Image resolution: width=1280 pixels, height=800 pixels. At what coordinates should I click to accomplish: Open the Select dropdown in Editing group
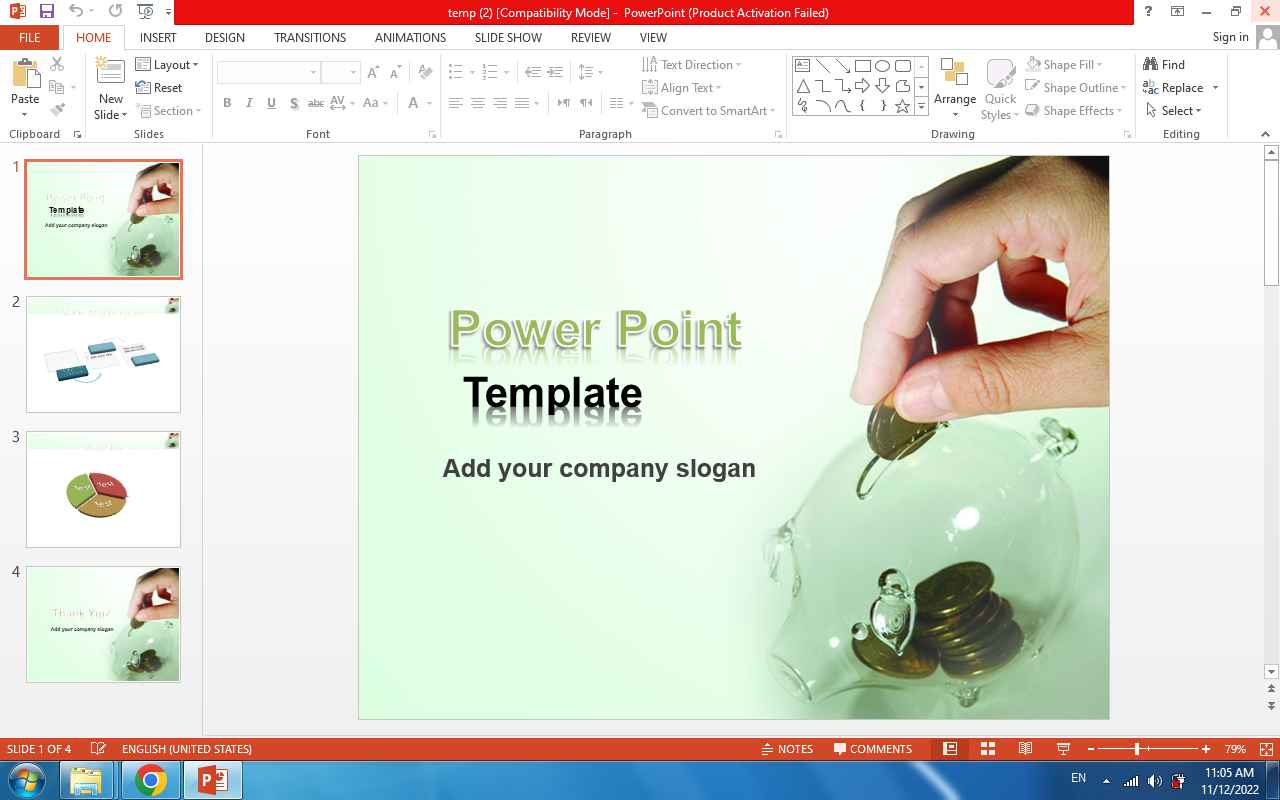(x=1174, y=111)
